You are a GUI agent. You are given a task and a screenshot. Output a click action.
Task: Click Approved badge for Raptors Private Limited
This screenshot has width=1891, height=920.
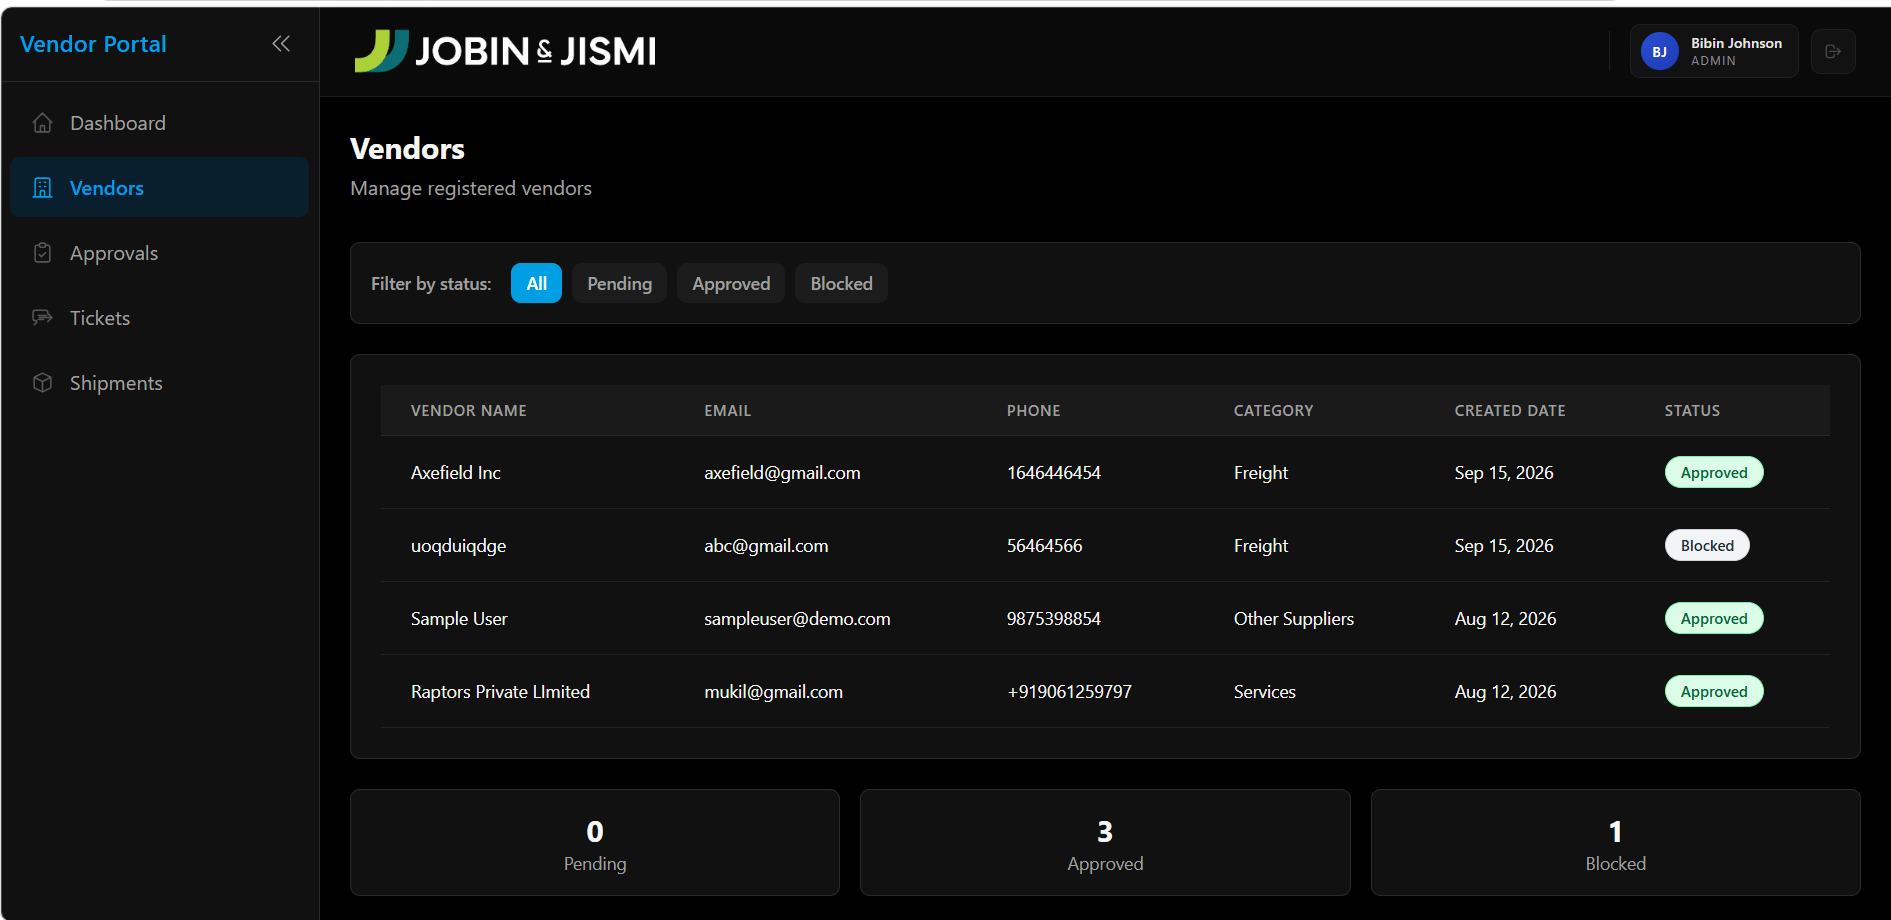1714,691
